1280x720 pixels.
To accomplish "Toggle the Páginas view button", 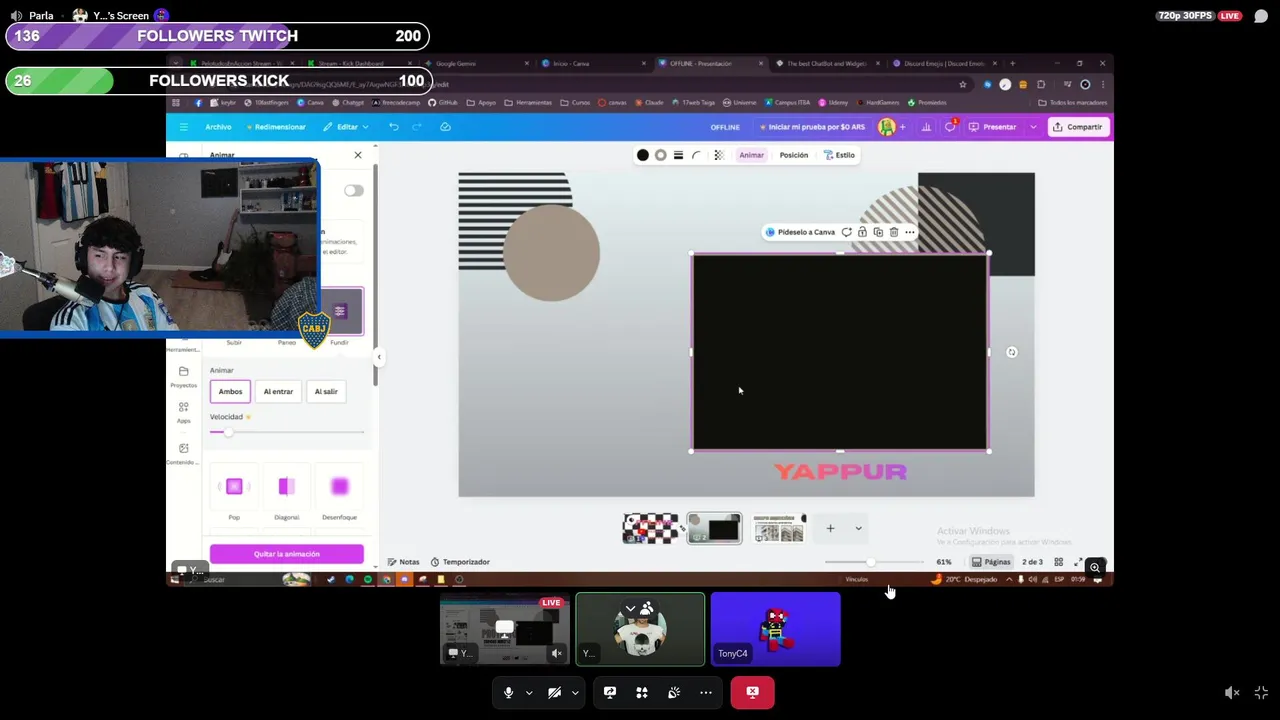I will (991, 562).
